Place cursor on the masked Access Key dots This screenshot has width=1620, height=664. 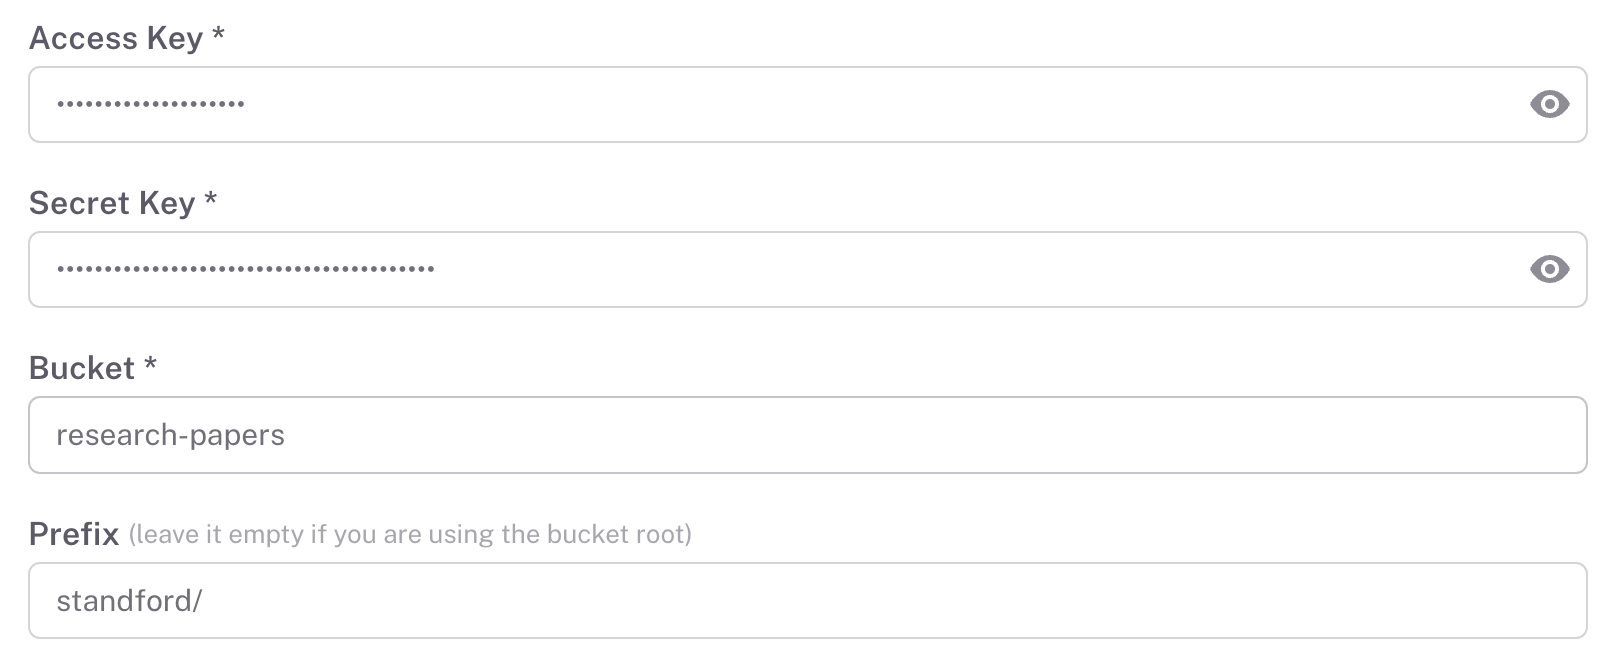tap(150, 104)
